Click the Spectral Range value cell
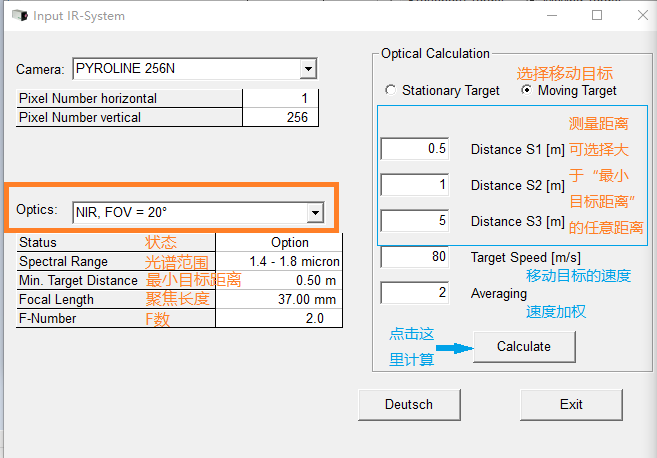 [x=279, y=261]
